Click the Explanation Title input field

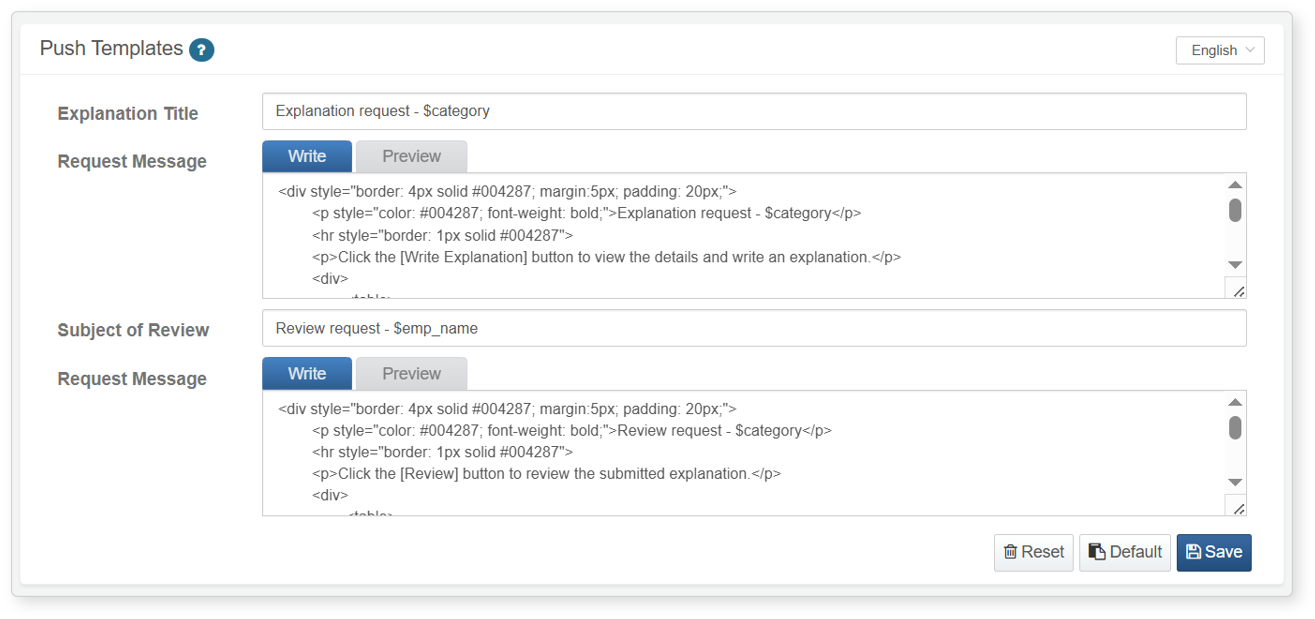coord(754,111)
